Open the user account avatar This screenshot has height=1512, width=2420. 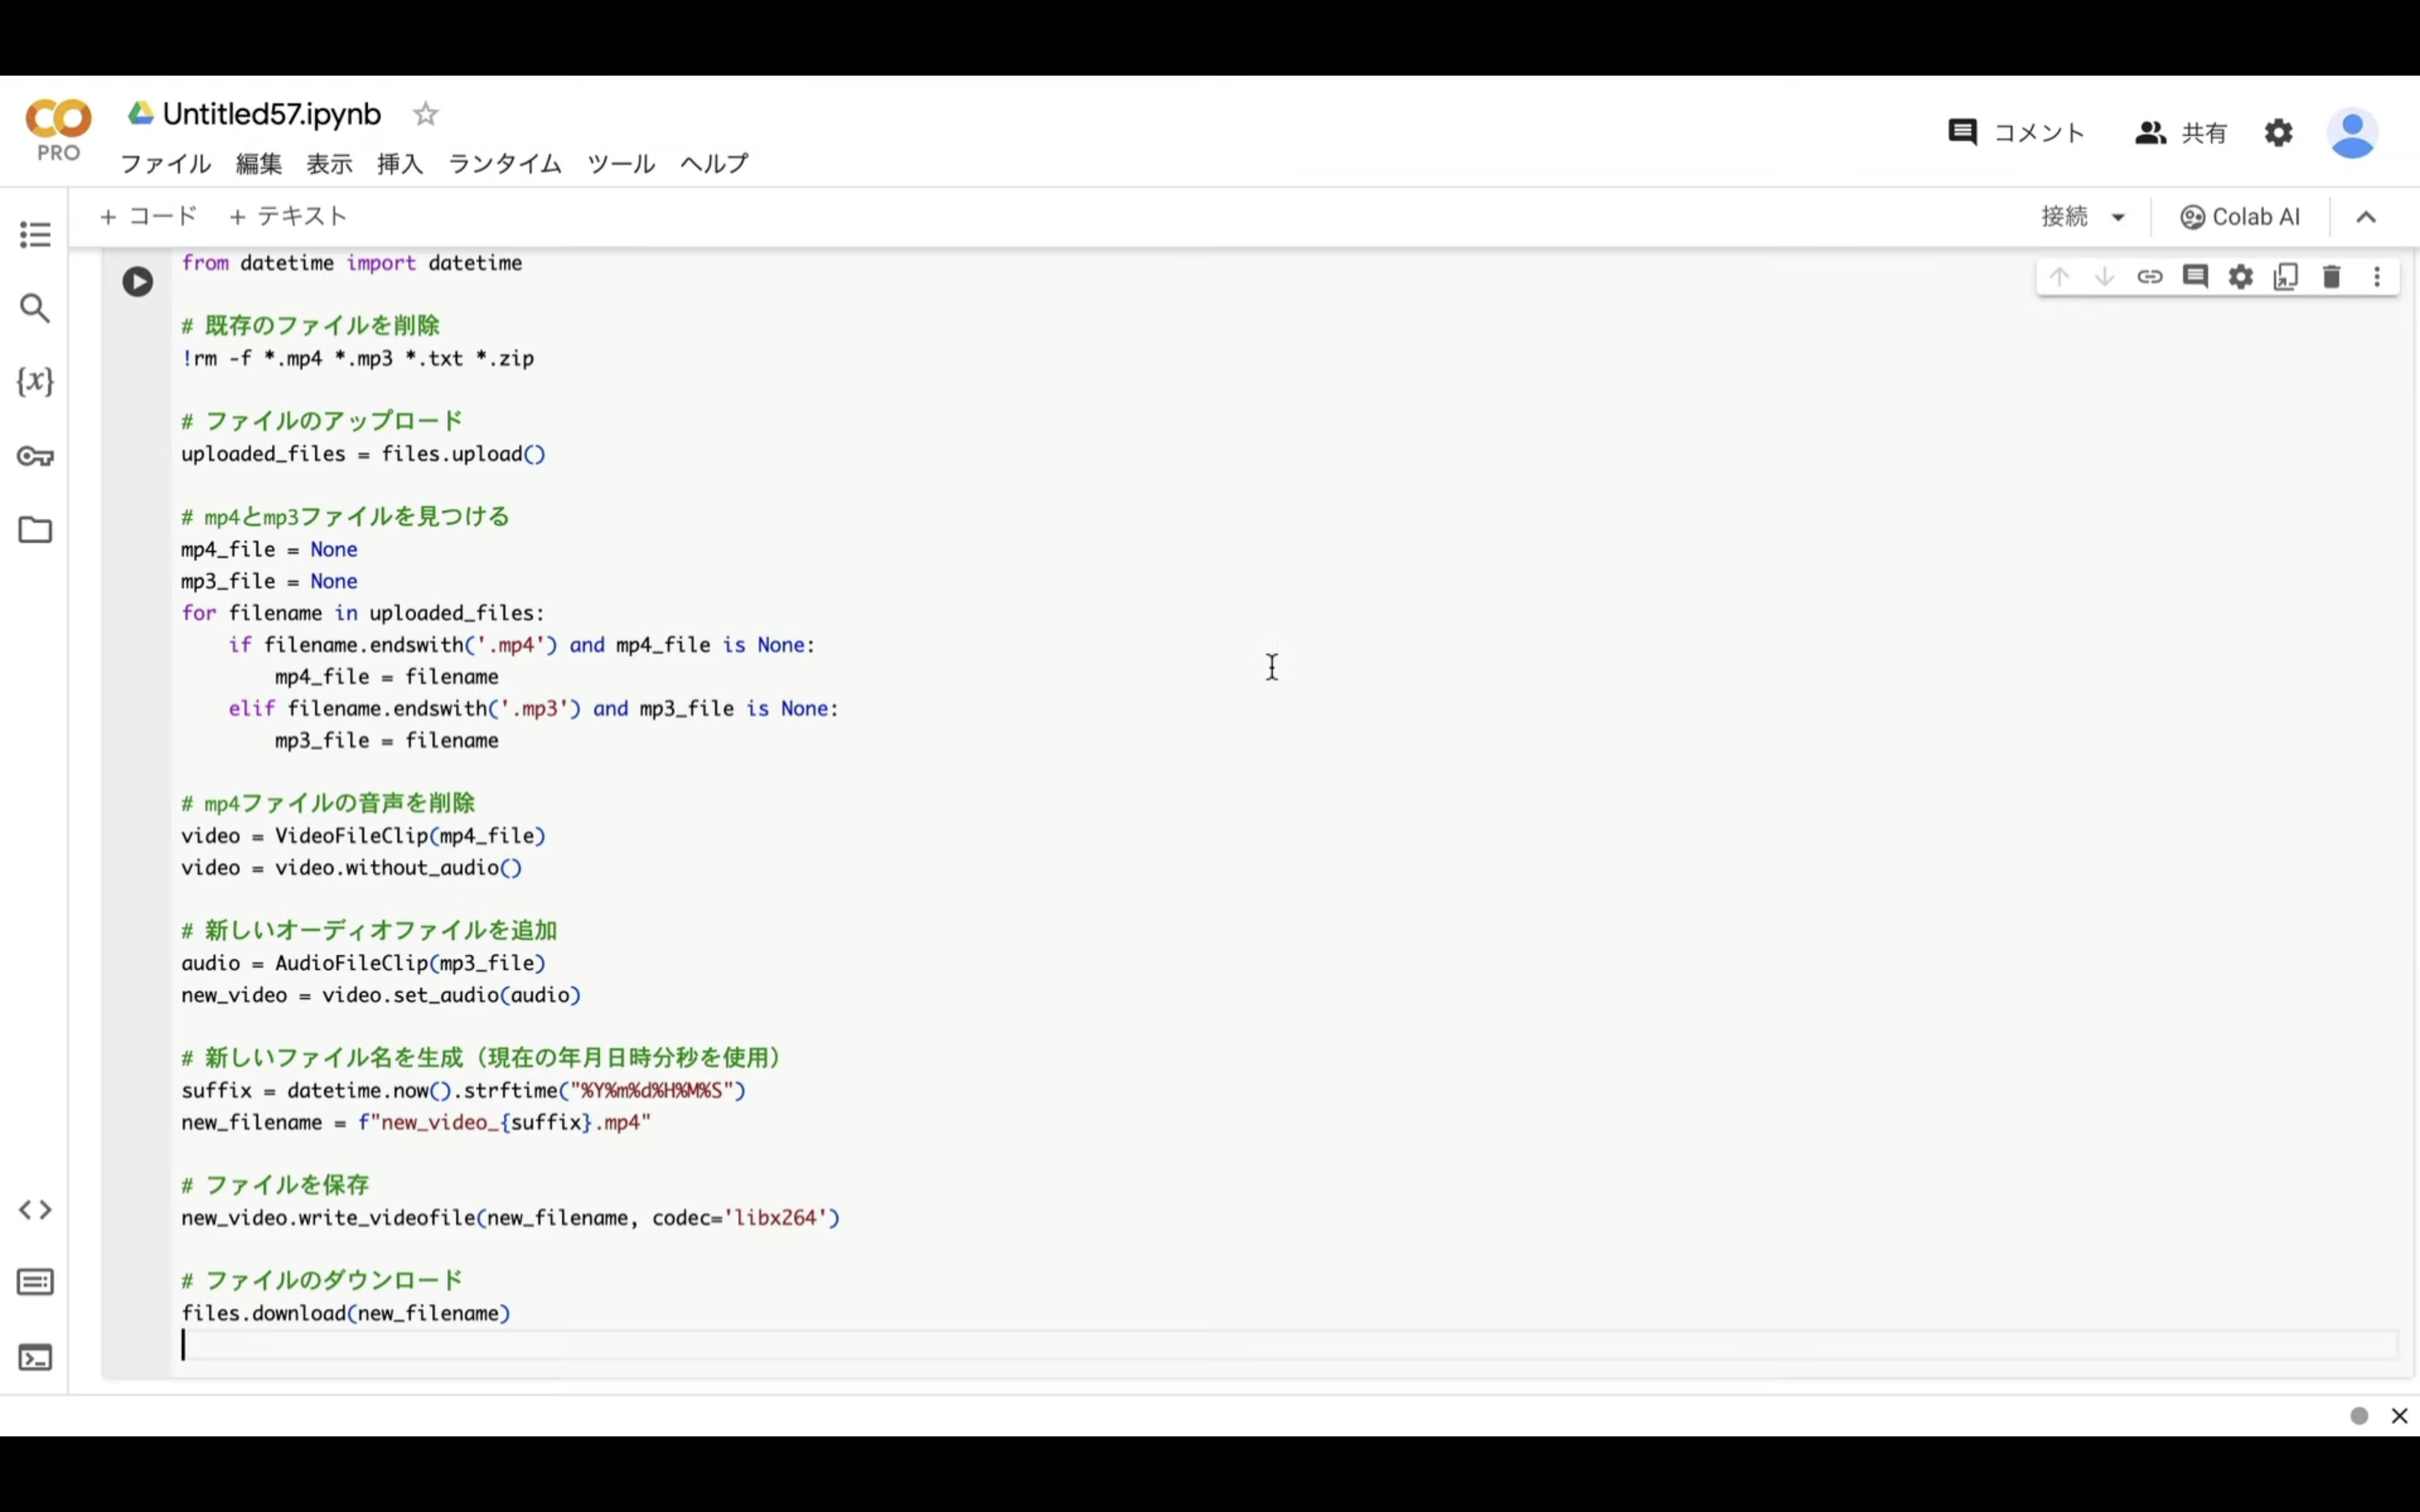pyautogui.click(x=2352, y=133)
